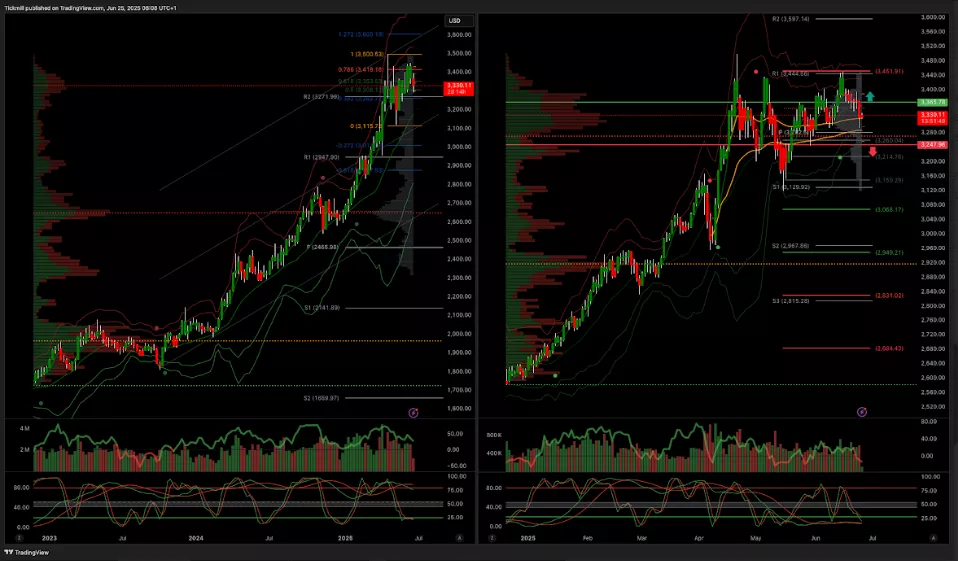
Task: Toggle auto-scale 'A' on left chart
Action: tap(459, 538)
